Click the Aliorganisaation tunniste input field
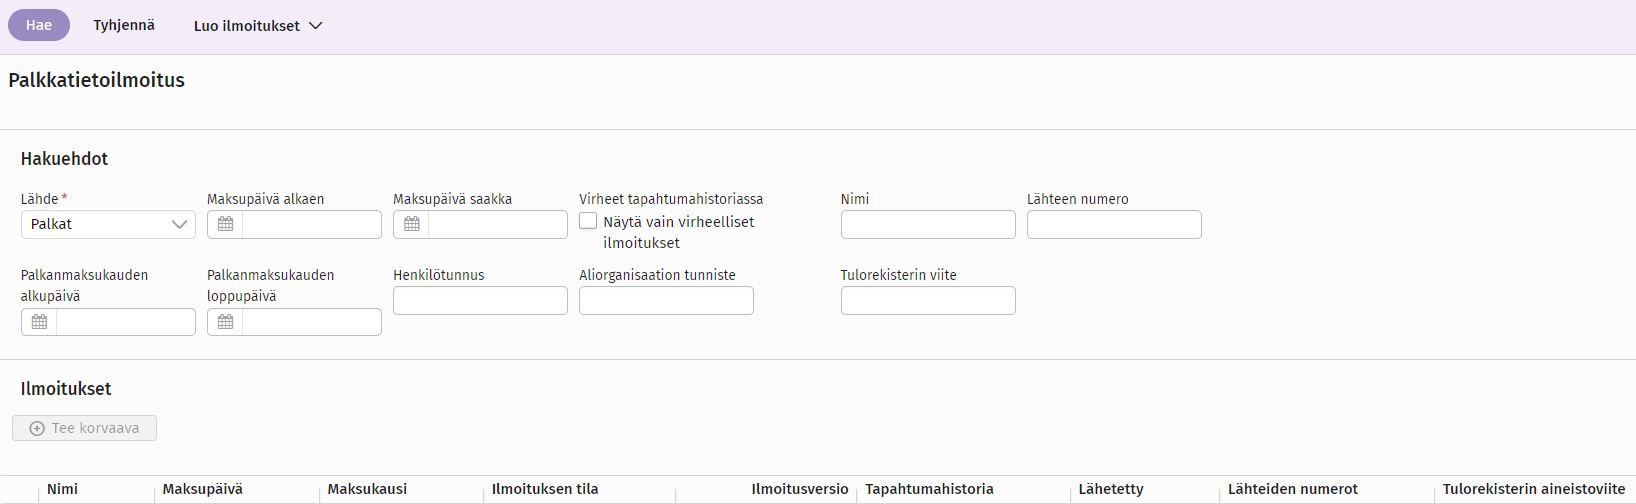 pos(666,300)
